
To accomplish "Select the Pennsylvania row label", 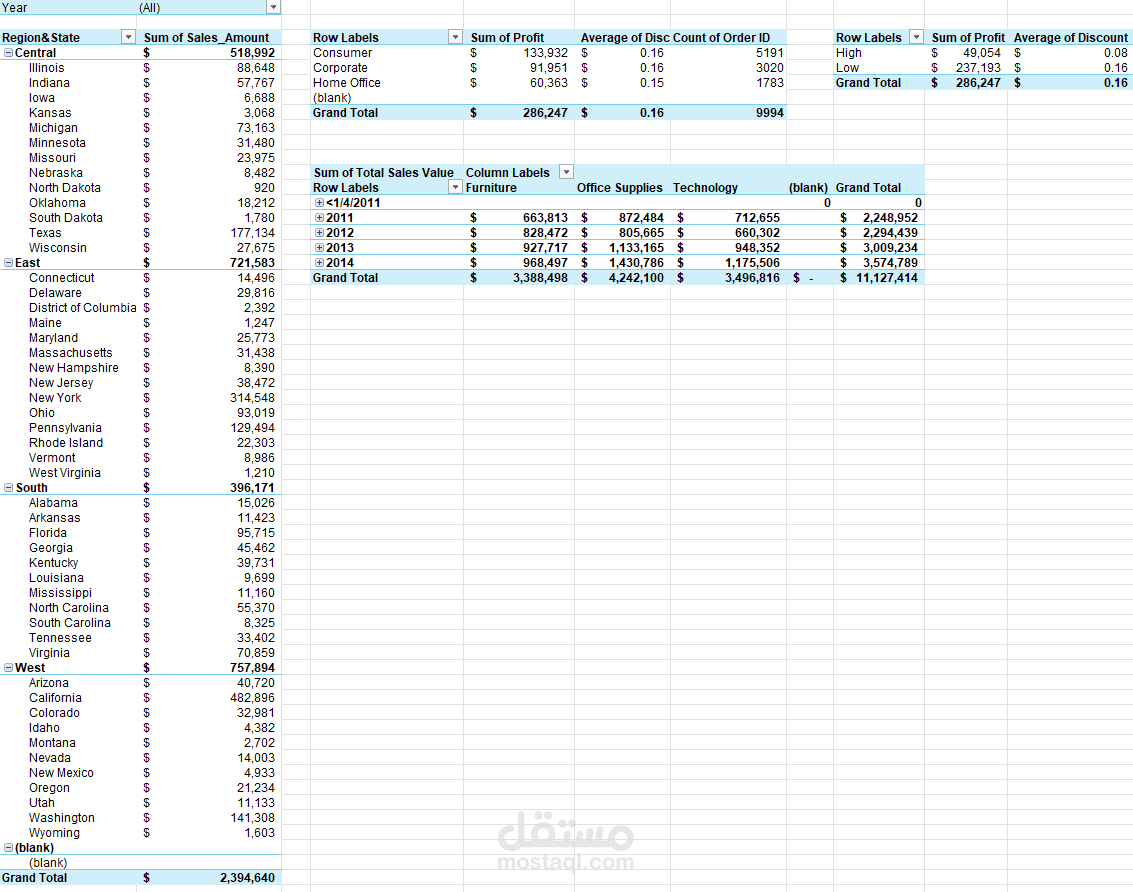I will tap(65, 428).
